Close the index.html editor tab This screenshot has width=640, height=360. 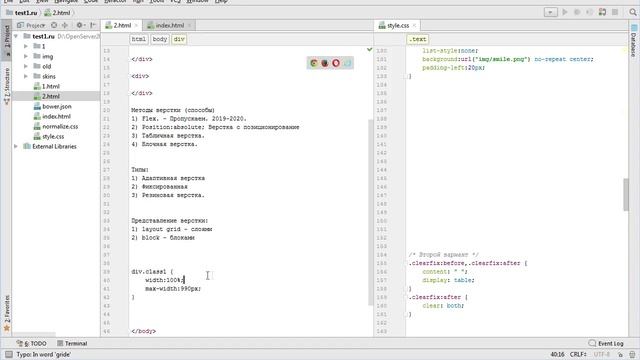[189, 25]
